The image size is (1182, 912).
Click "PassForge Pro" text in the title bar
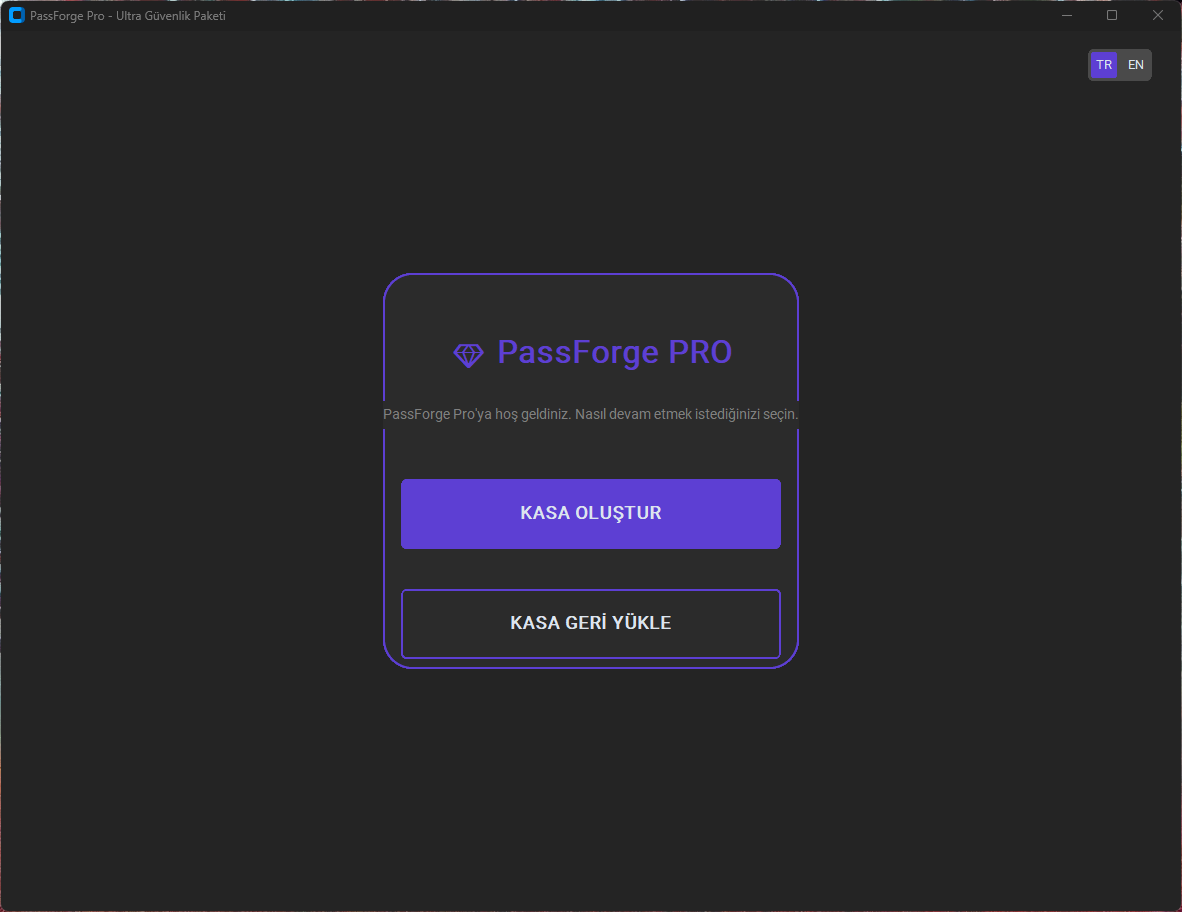(x=67, y=16)
